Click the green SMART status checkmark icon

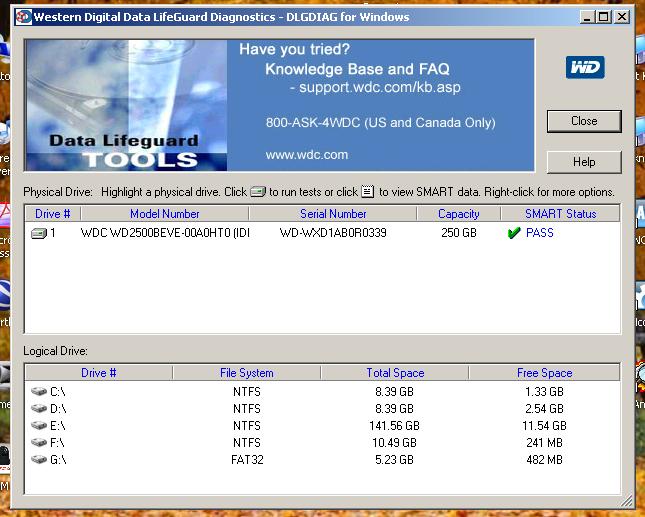click(x=514, y=233)
